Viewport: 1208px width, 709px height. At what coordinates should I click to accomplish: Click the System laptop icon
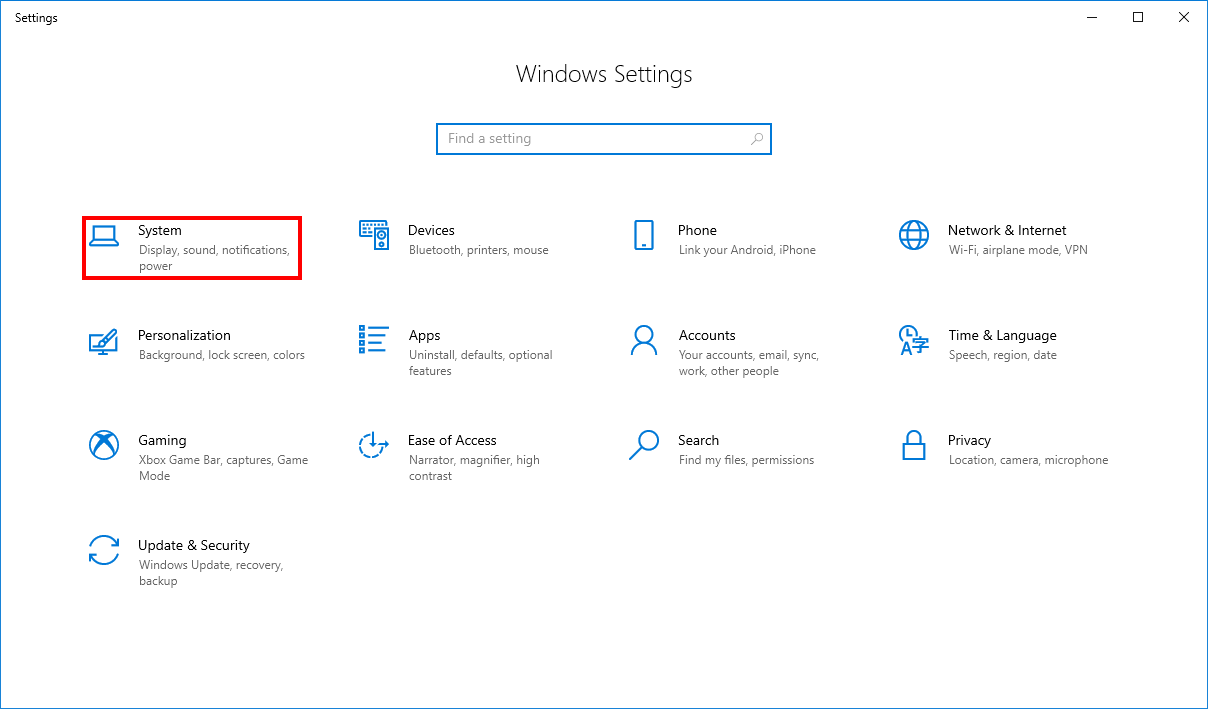(x=104, y=236)
